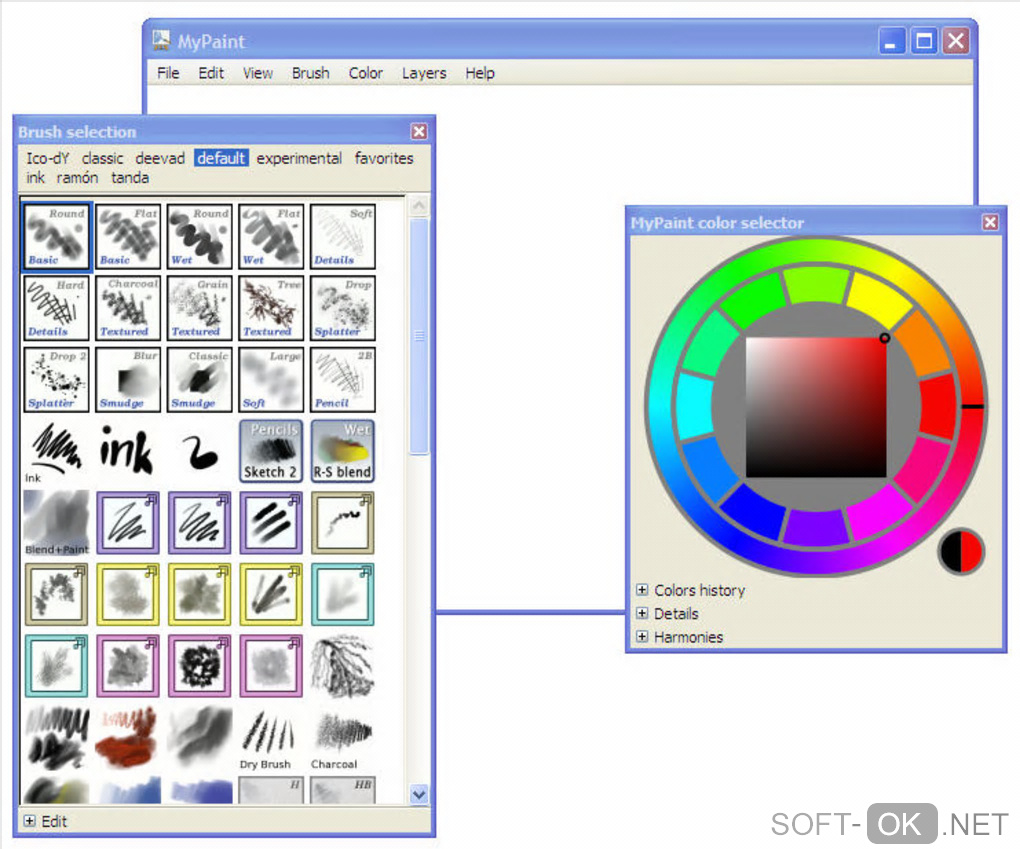This screenshot has width=1020, height=849.
Task: Select the Ink scribble brush
Action: [x=57, y=451]
